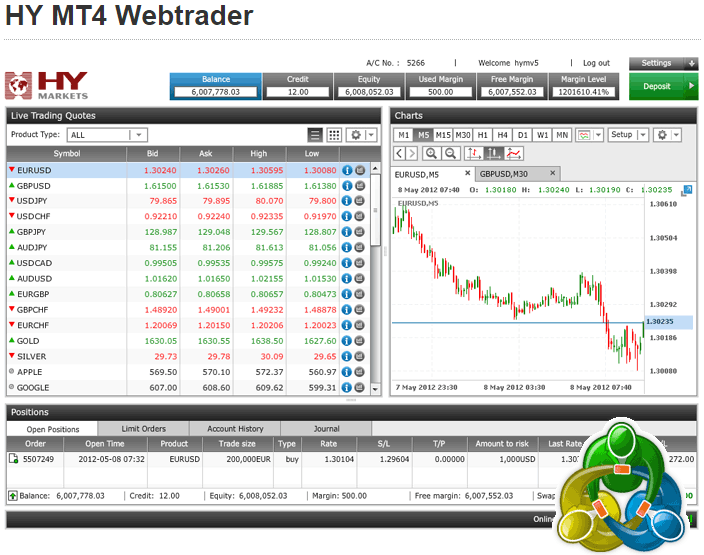The height and width of the screenshot is (555, 704).
Task: Open the Journal tab
Action: click(326, 429)
